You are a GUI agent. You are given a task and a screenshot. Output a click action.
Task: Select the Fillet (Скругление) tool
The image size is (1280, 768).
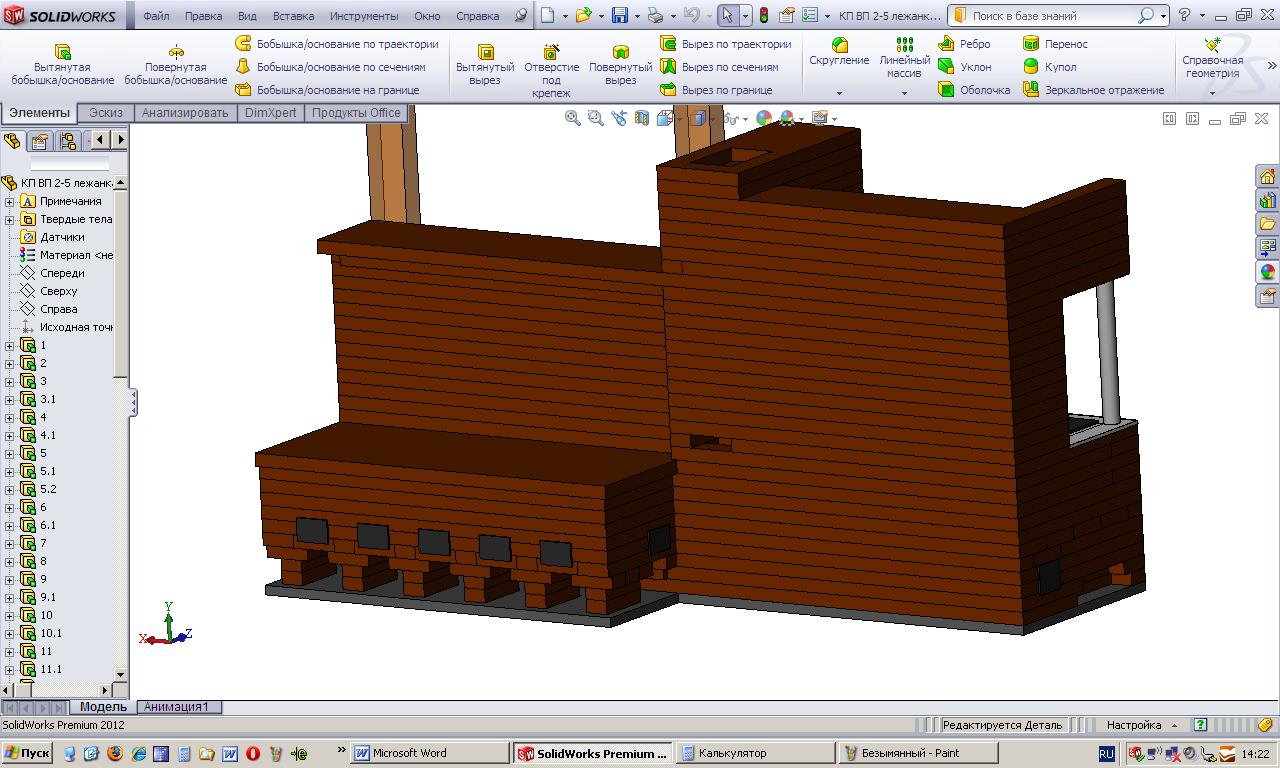coord(839,45)
